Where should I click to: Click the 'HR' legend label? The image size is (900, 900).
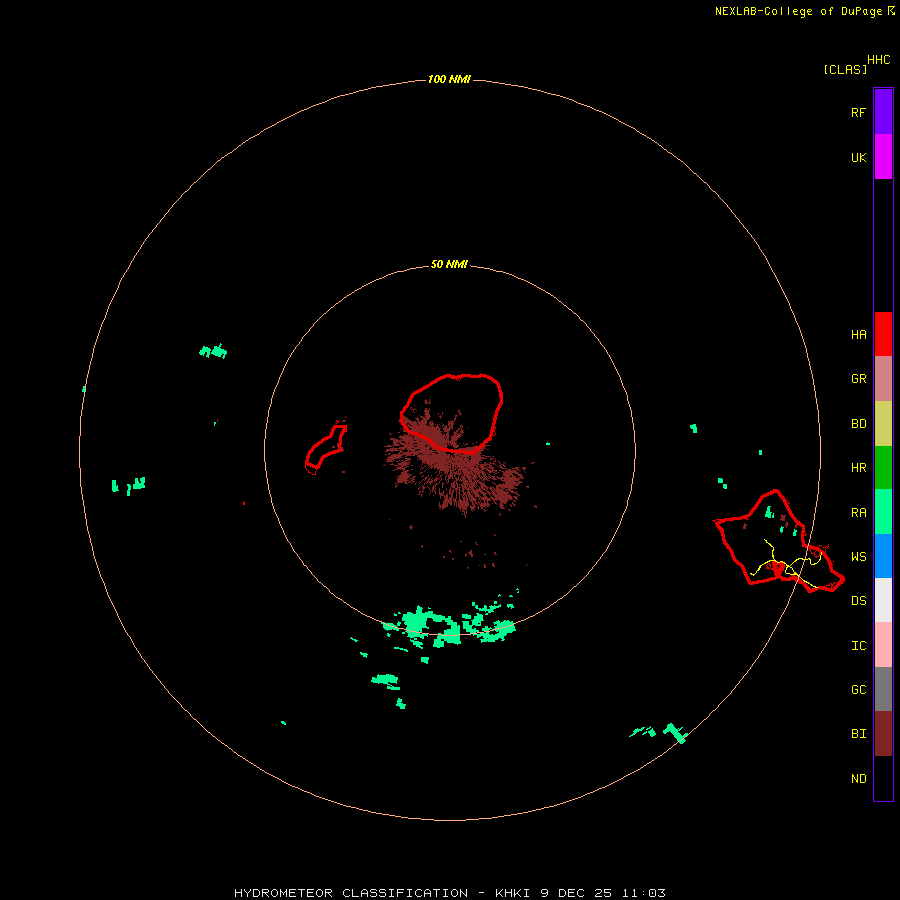(x=858, y=468)
